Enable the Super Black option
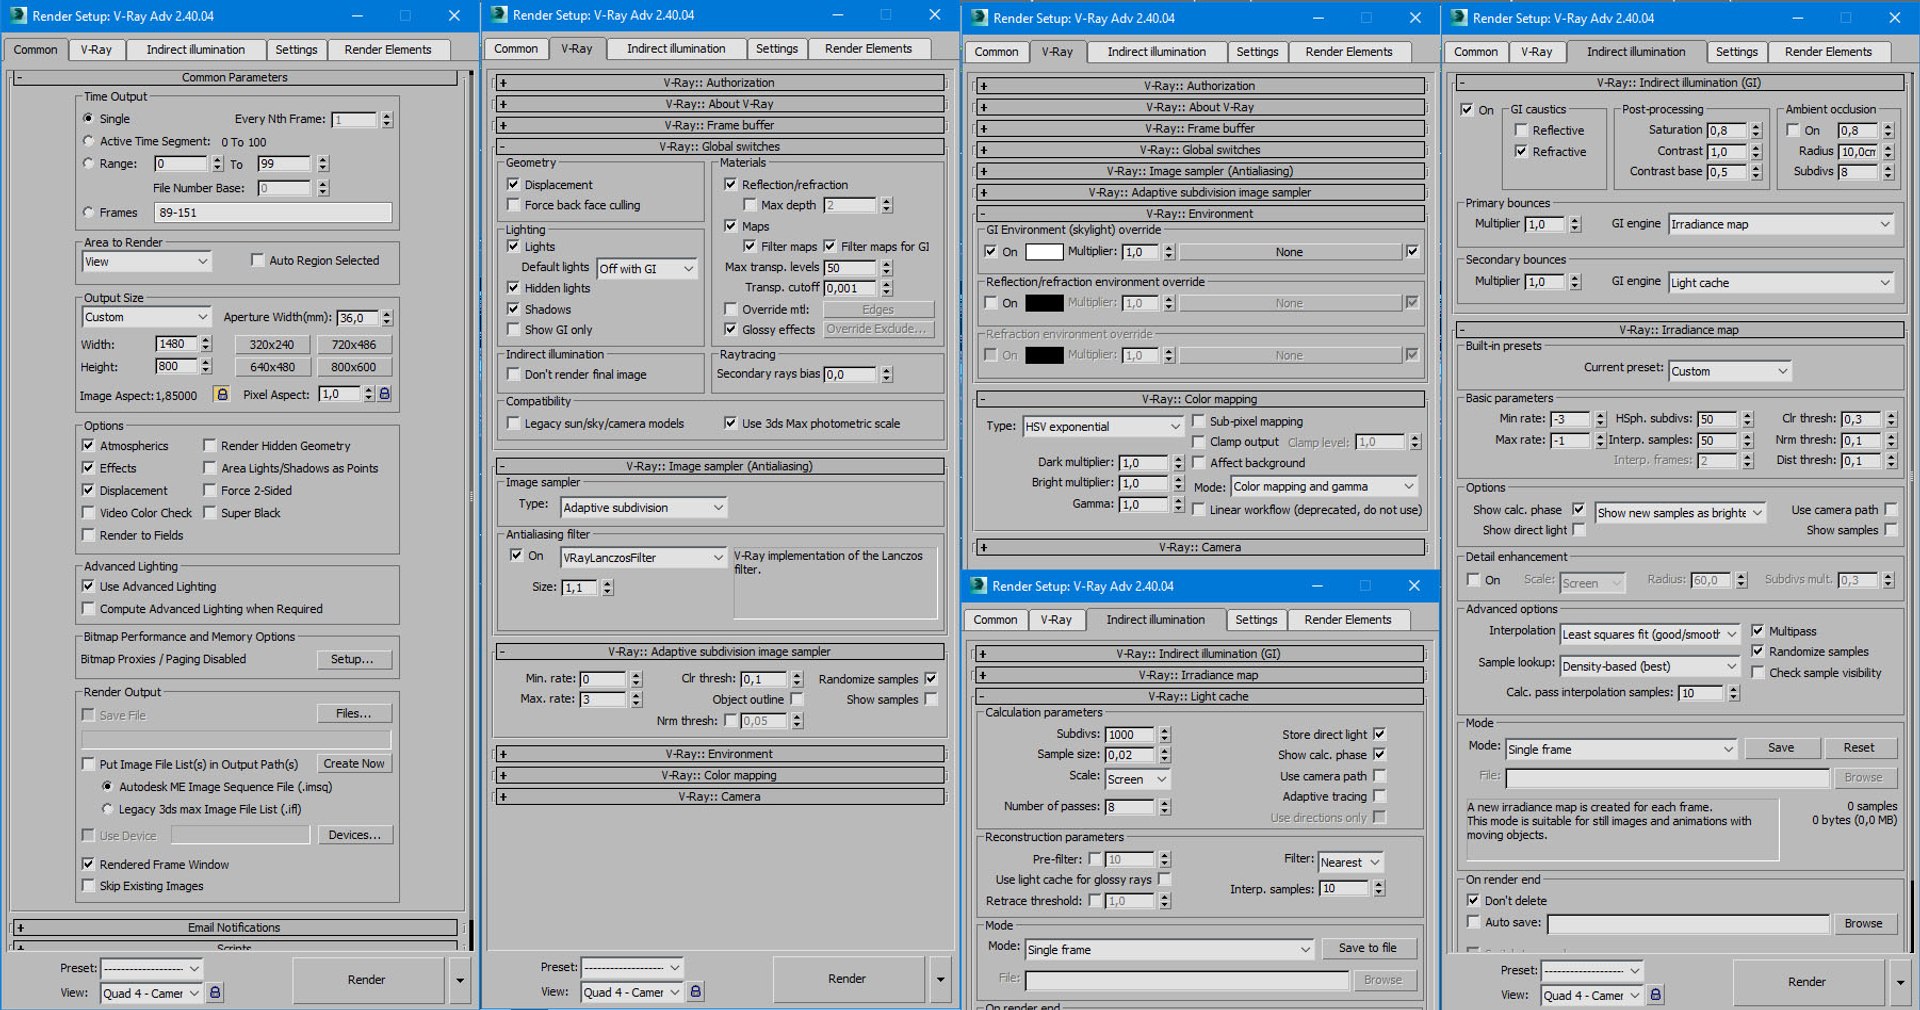Image resolution: width=1920 pixels, height=1010 pixels. pyautogui.click(x=210, y=513)
